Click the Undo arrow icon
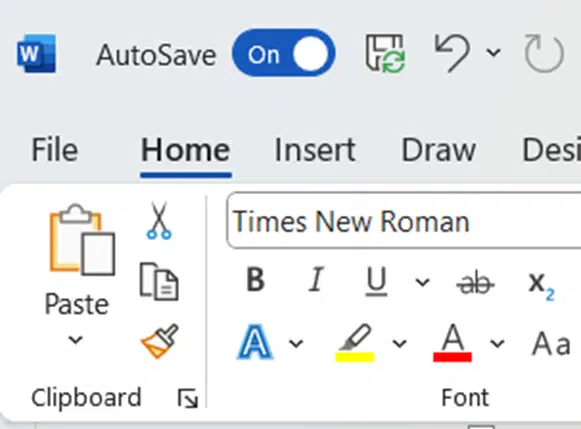This screenshot has width=581, height=429. pyautogui.click(x=452, y=53)
